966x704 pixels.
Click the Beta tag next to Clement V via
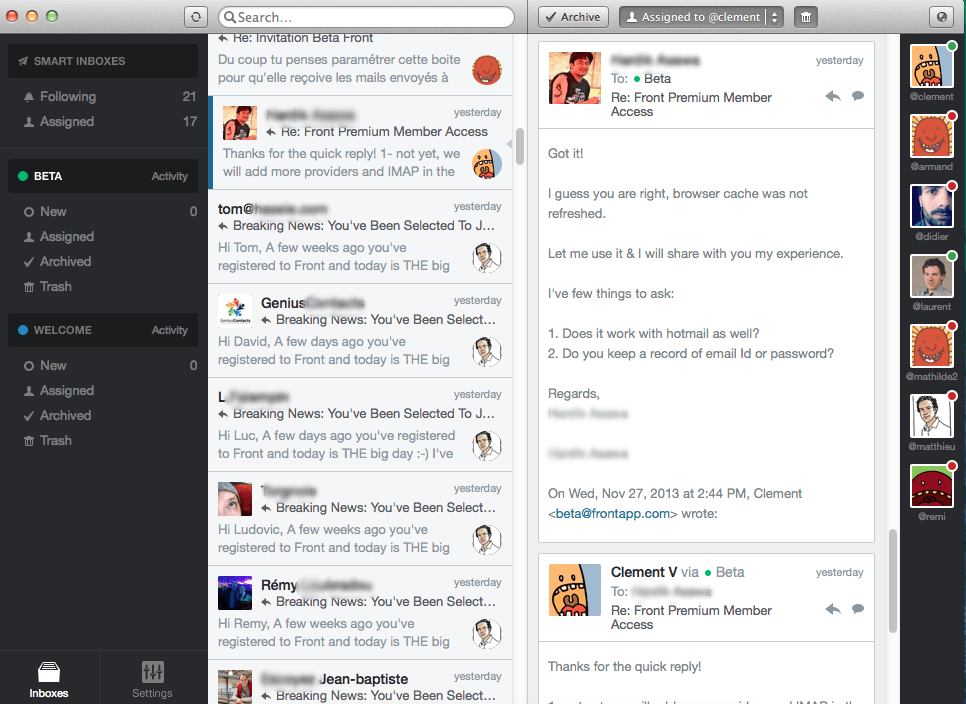[724, 572]
